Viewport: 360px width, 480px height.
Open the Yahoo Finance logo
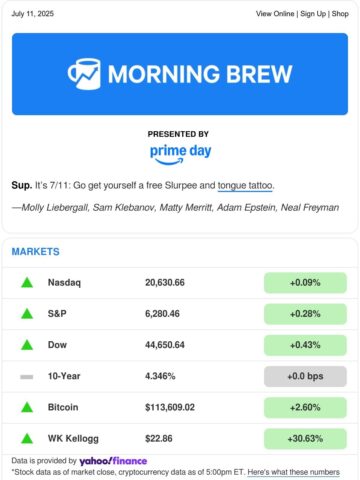coord(113,461)
